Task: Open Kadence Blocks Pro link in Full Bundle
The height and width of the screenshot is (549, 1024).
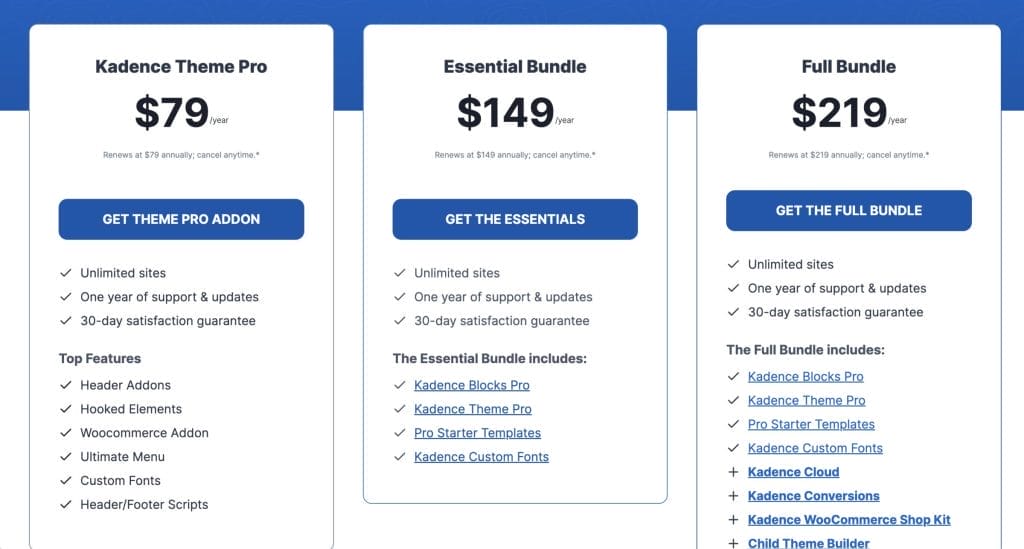Action: (805, 376)
